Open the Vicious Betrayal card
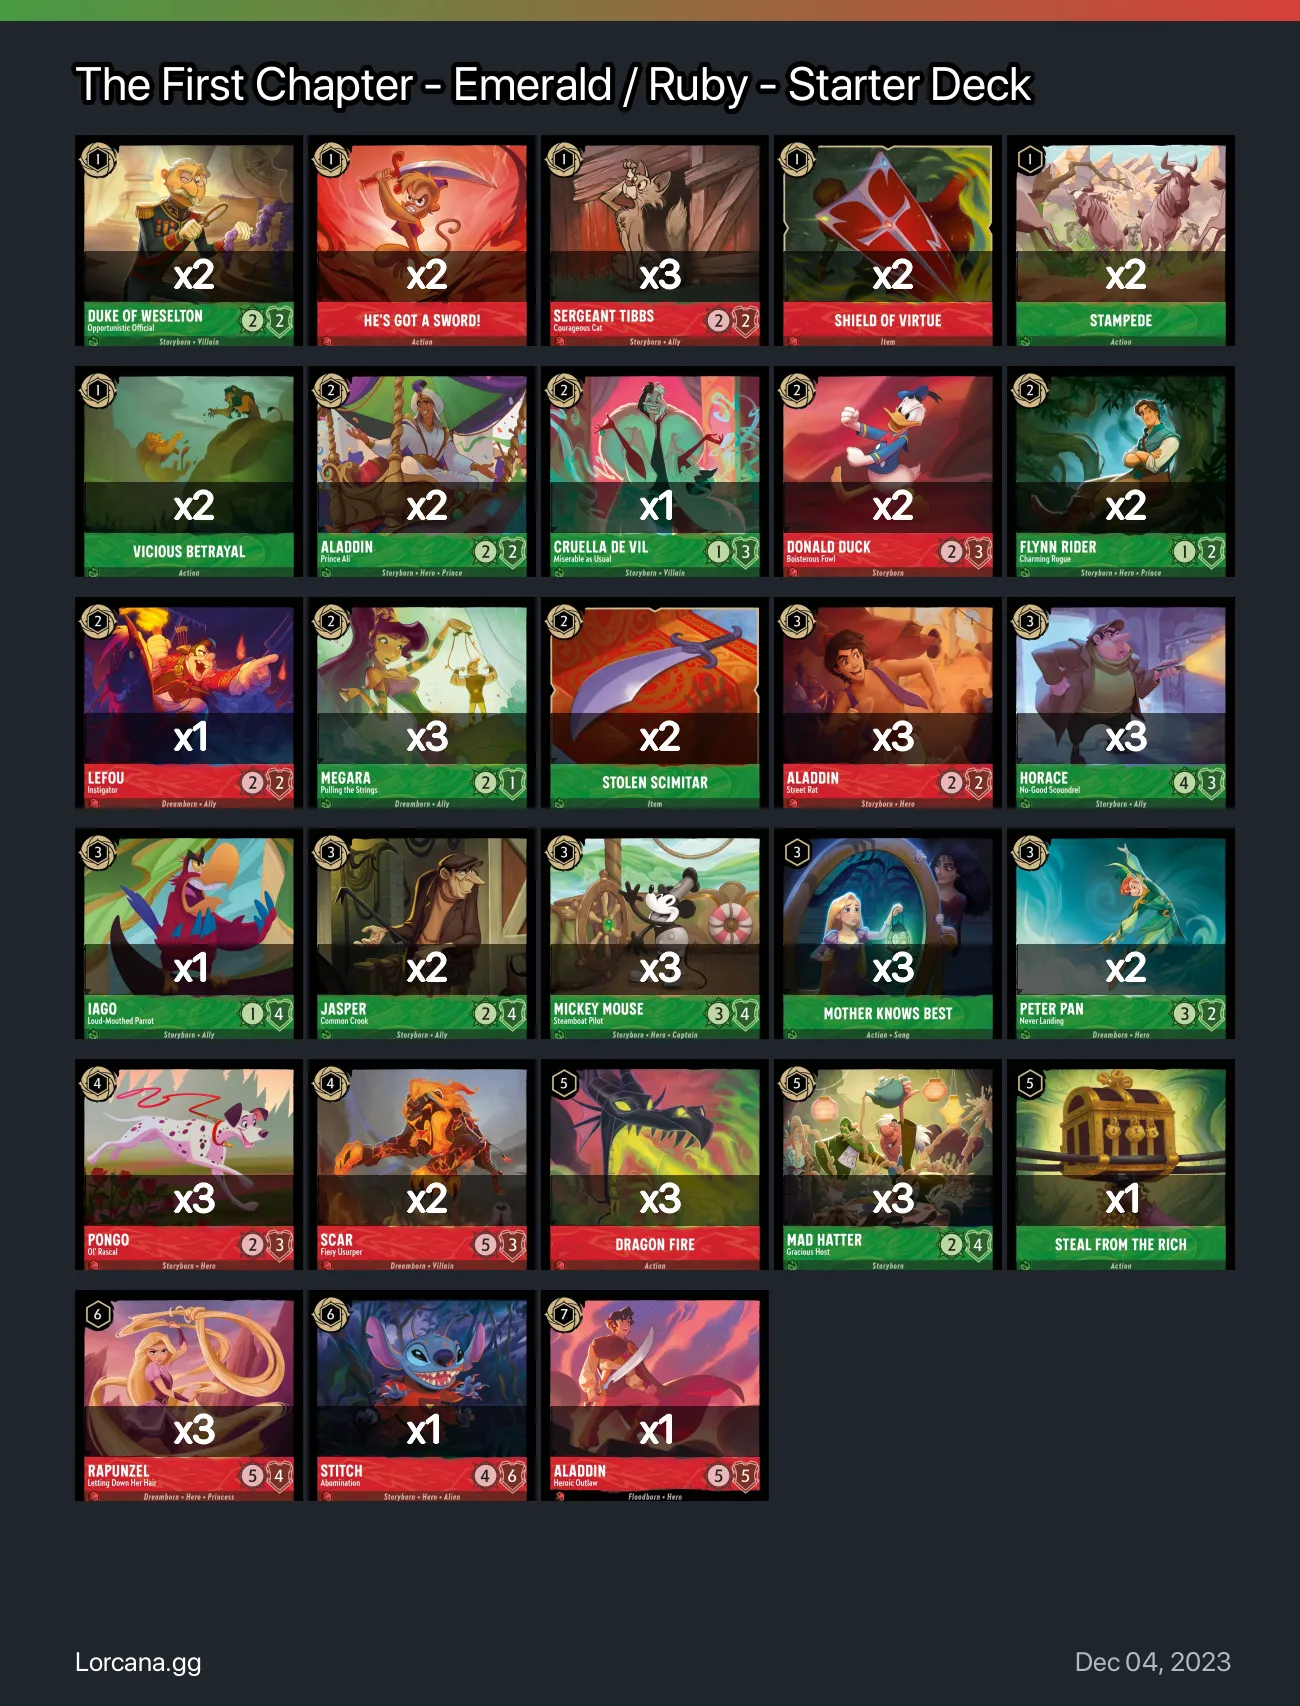 pos(189,472)
